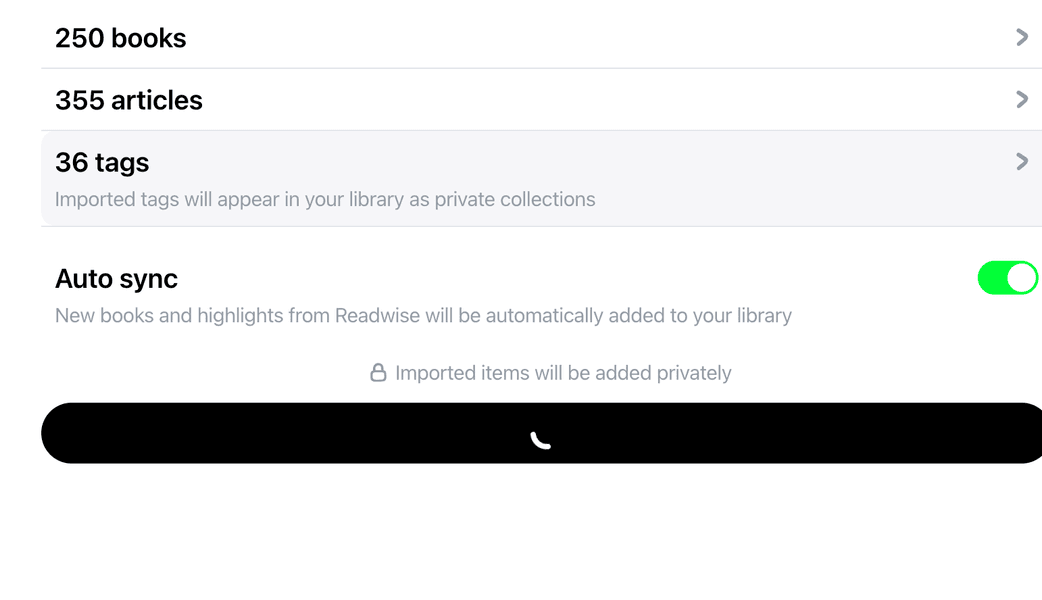This screenshot has width=1042, height=600.
Task: Expand the 355 articles row chevron
Action: (1021, 99)
